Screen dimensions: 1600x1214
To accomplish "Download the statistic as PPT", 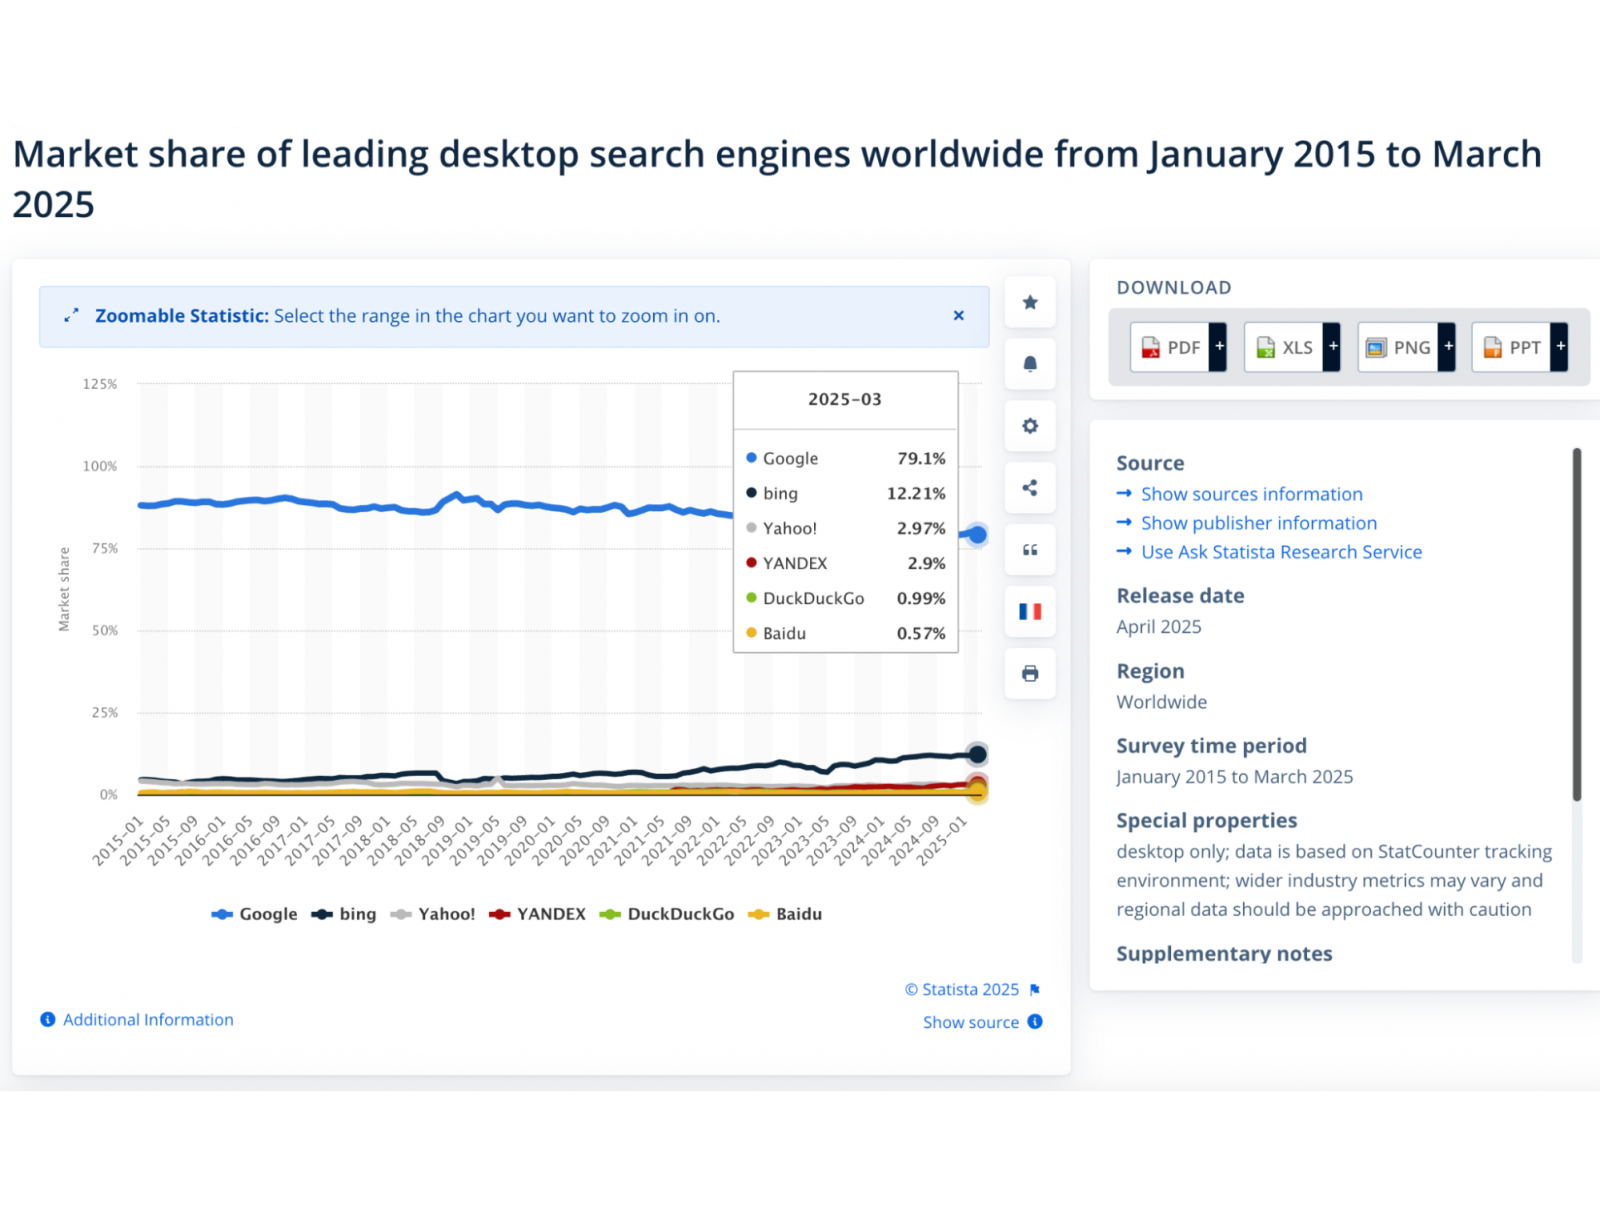I will pos(1511,347).
